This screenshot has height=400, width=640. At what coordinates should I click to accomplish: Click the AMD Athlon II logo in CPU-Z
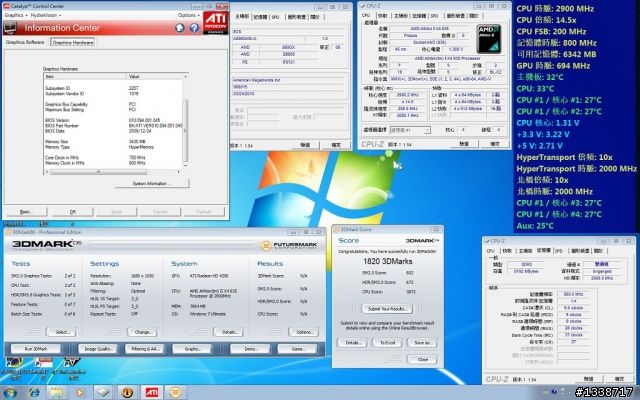[x=489, y=38]
